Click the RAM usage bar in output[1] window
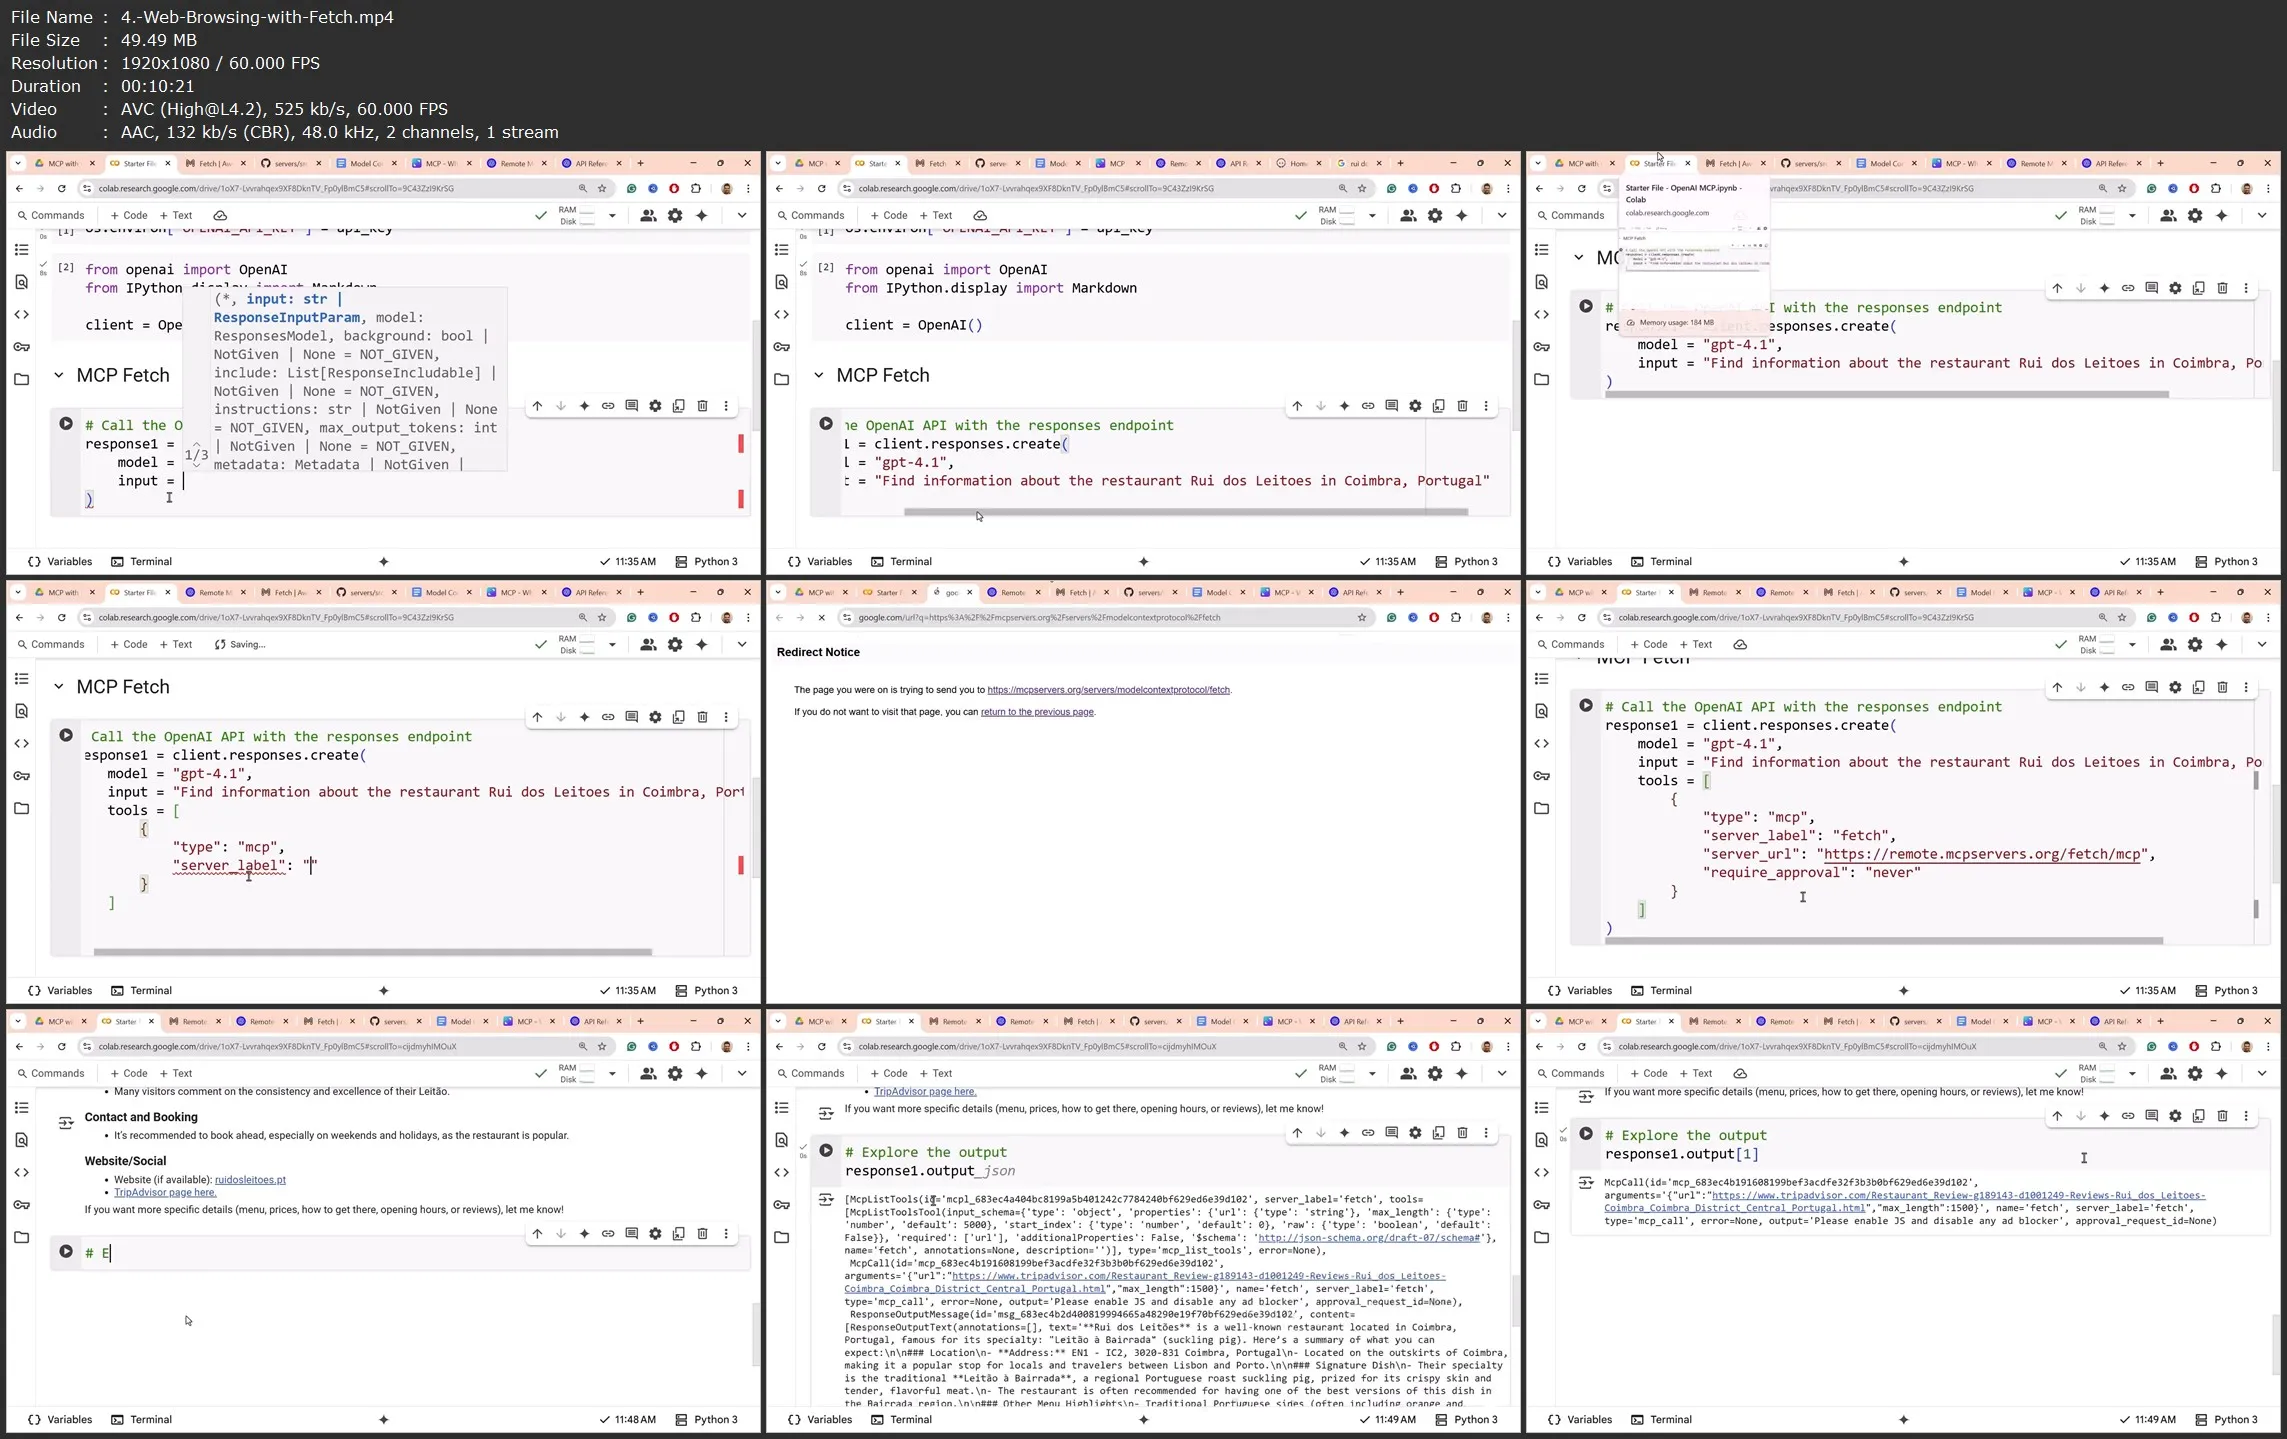 point(2108,1069)
